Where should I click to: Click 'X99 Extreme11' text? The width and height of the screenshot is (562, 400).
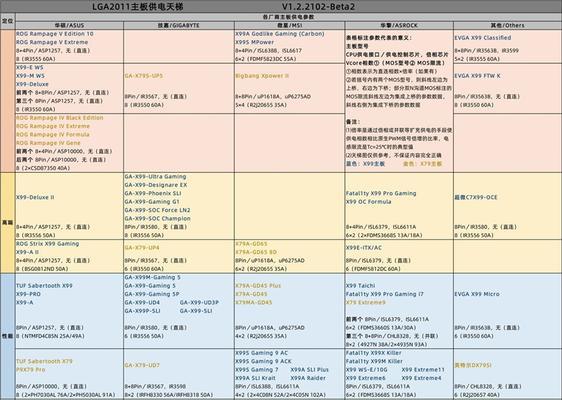(x=423, y=369)
